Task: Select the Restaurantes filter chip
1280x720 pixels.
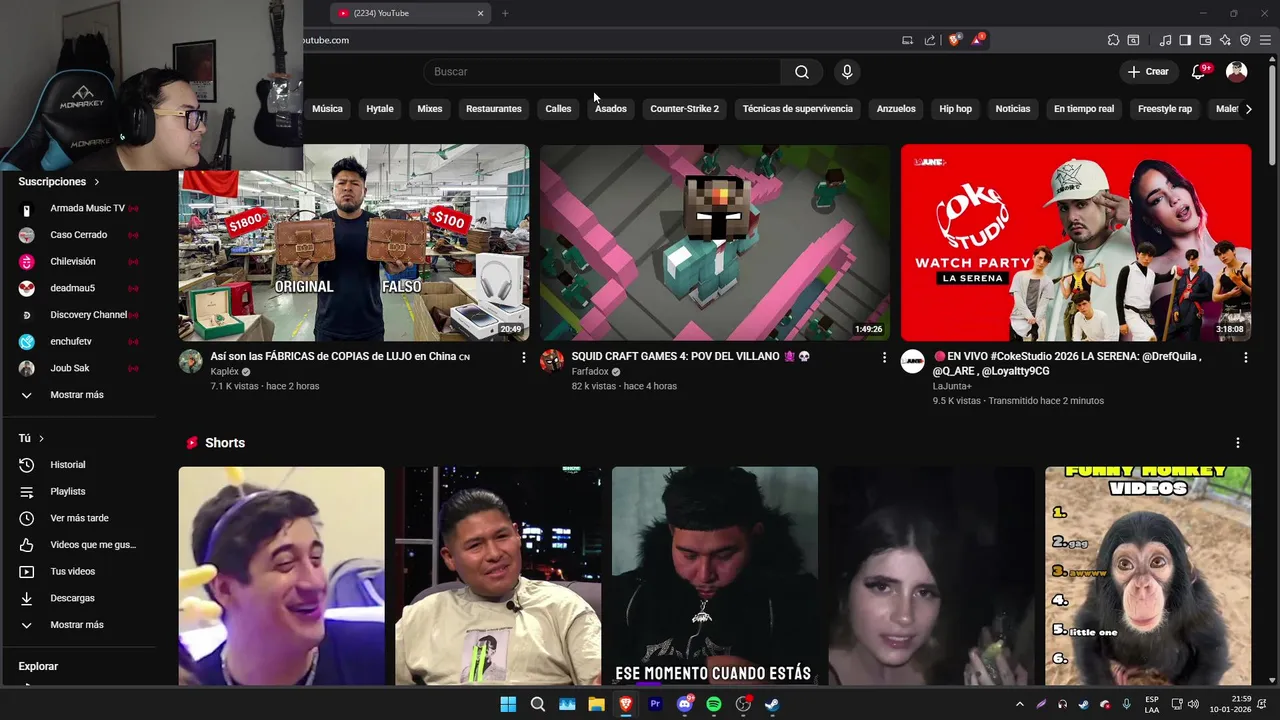Action: [x=494, y=109]
